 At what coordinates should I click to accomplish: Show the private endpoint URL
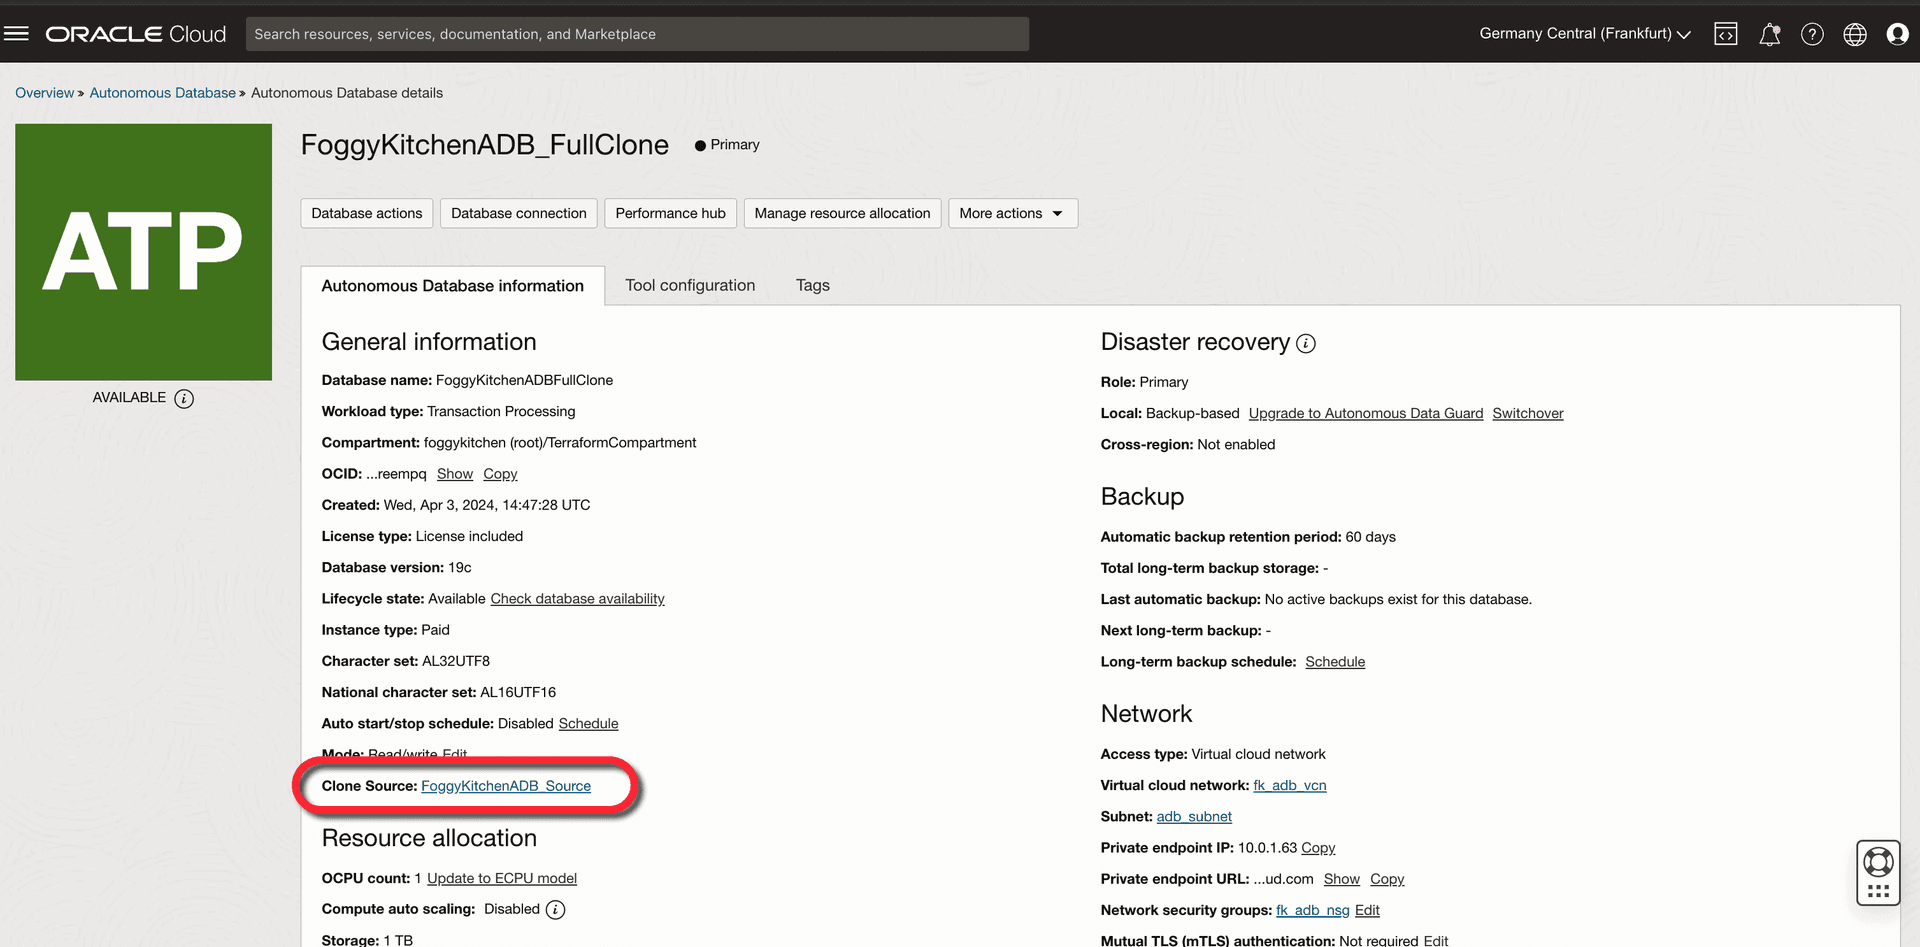point(1341,879)
